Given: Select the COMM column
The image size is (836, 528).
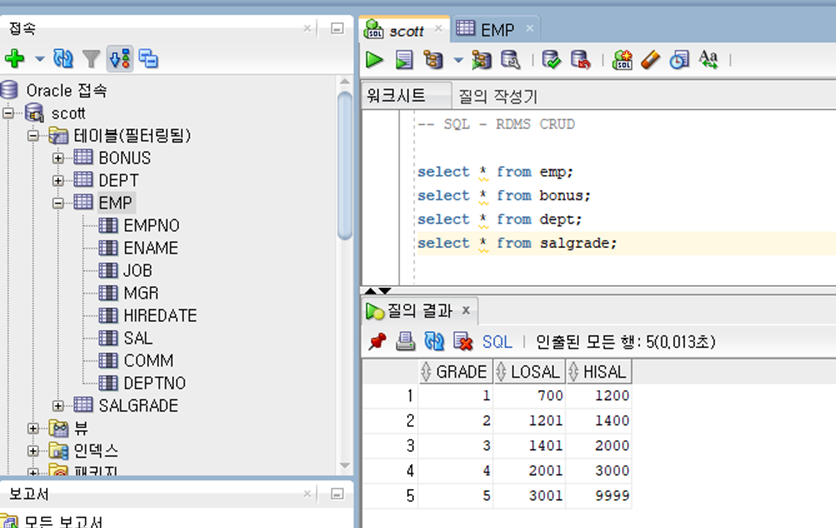Looking at the screenshot, I should coord(148,361).
